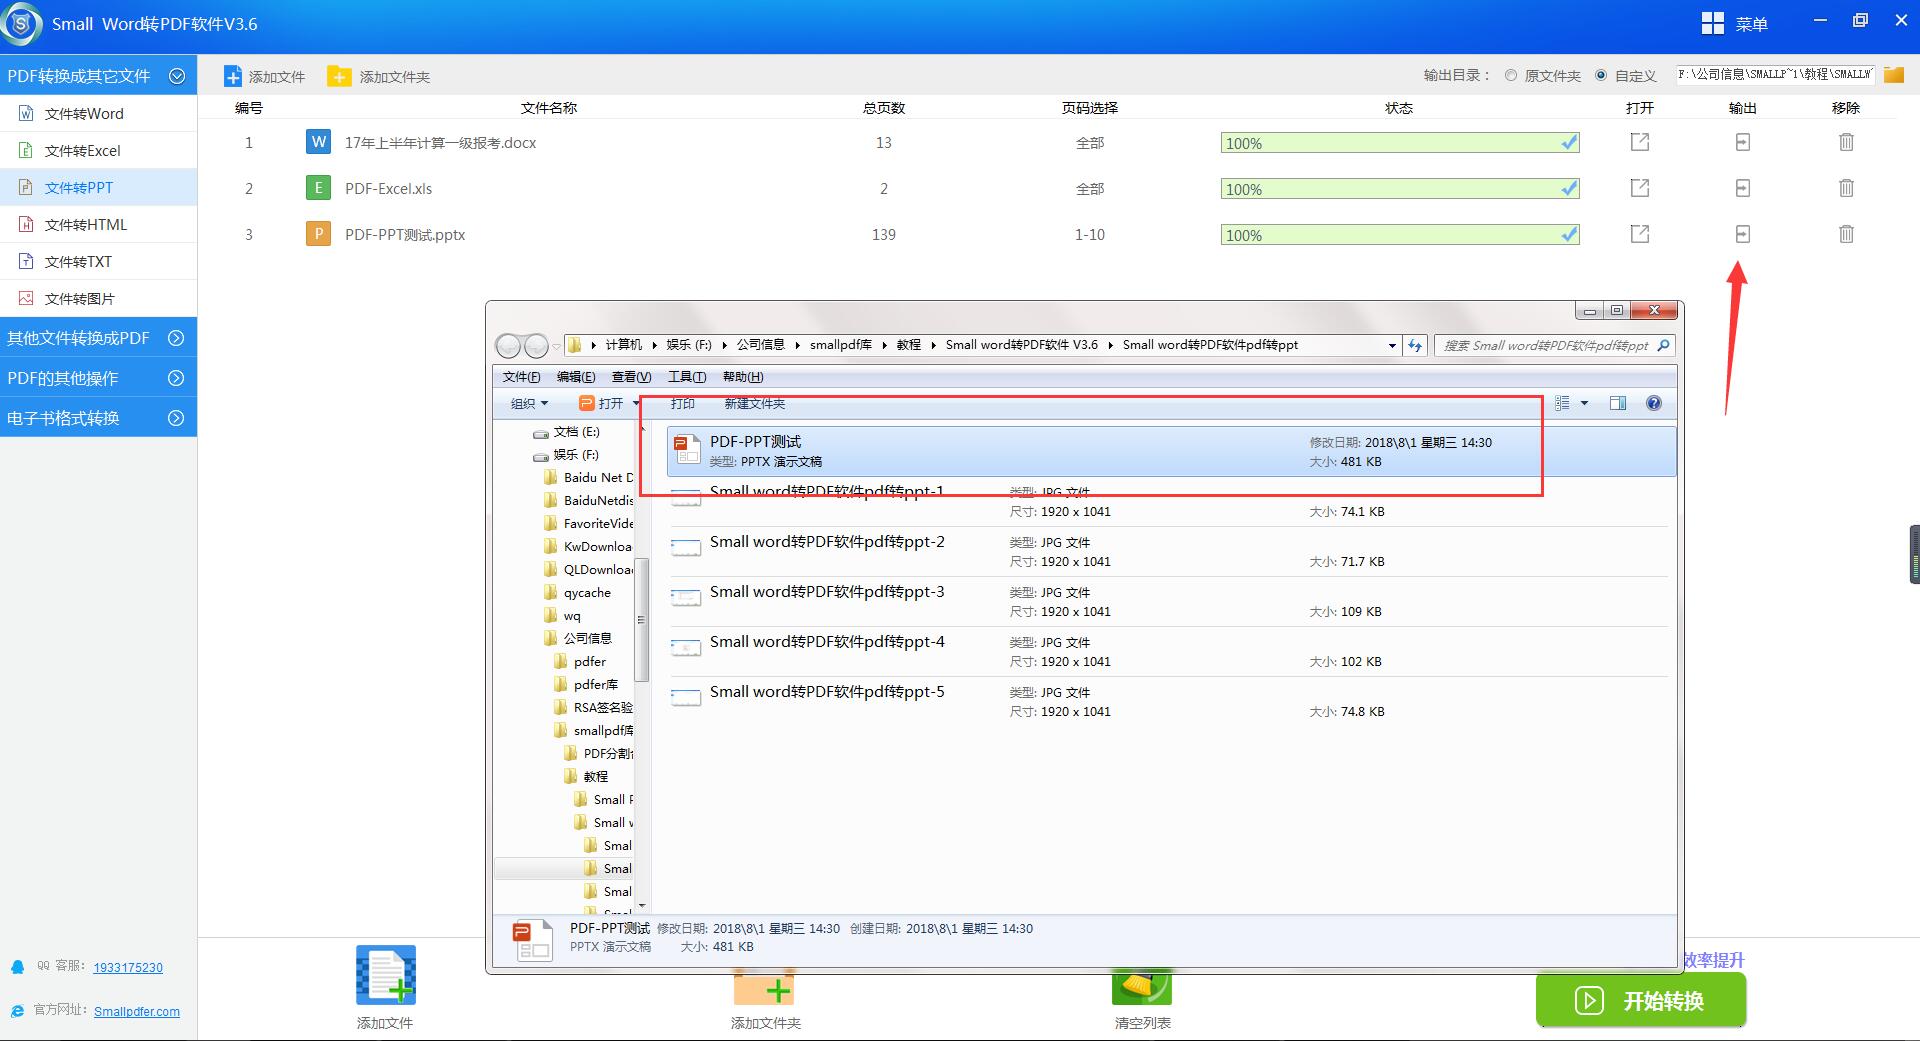Select Small word转PDF软件pdf转ppt-3 image file
The image size is (1920, 1041).
[1171, 601]
